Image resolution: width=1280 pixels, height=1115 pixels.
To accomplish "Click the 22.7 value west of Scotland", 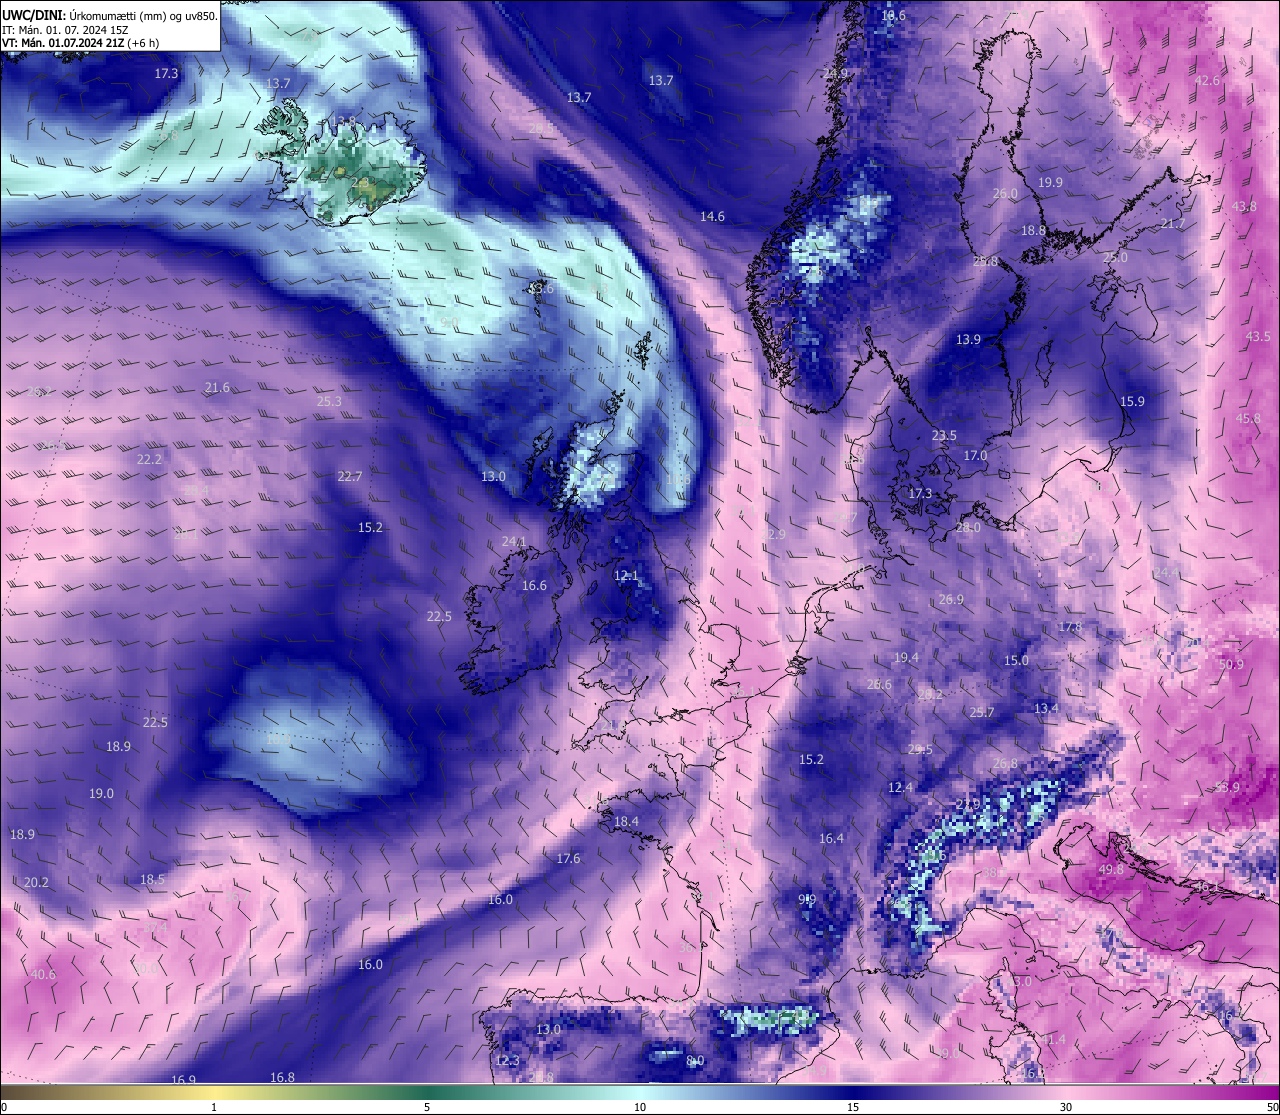I will pyautogui.click(x=349, y=476).
